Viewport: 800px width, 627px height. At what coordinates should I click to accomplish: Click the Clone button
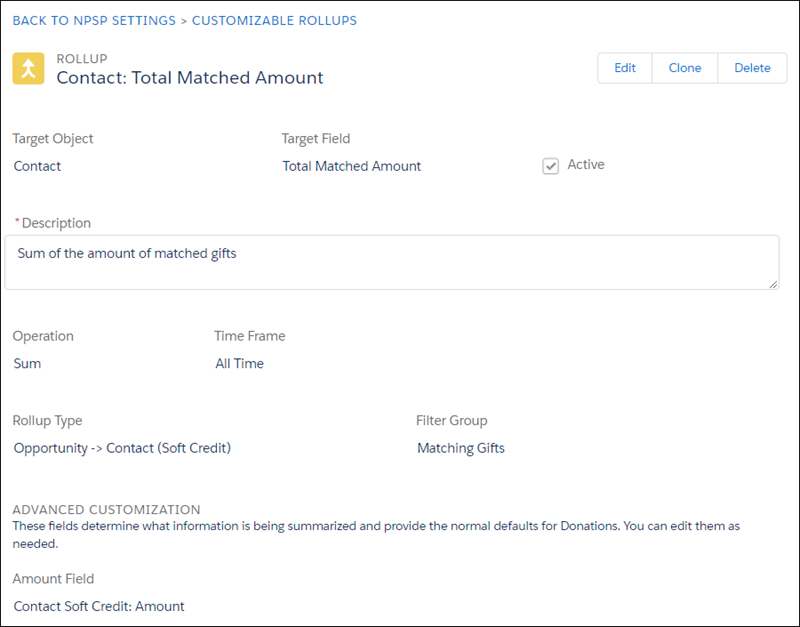pos(685,68)
